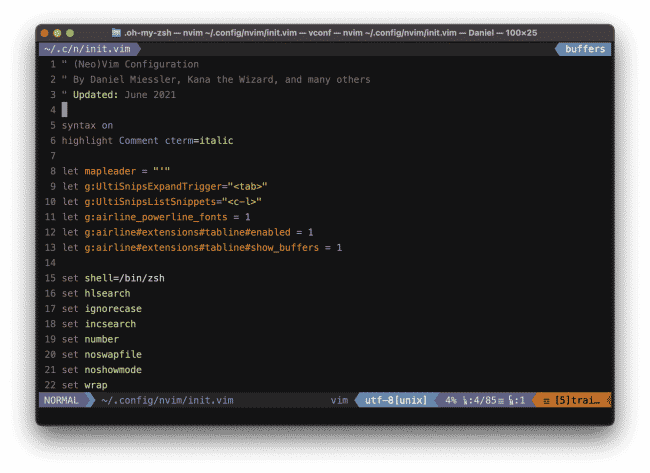The image size is (650, 473).
Task: Click the 'set ignorecase' line
Action: pos(102,309)
